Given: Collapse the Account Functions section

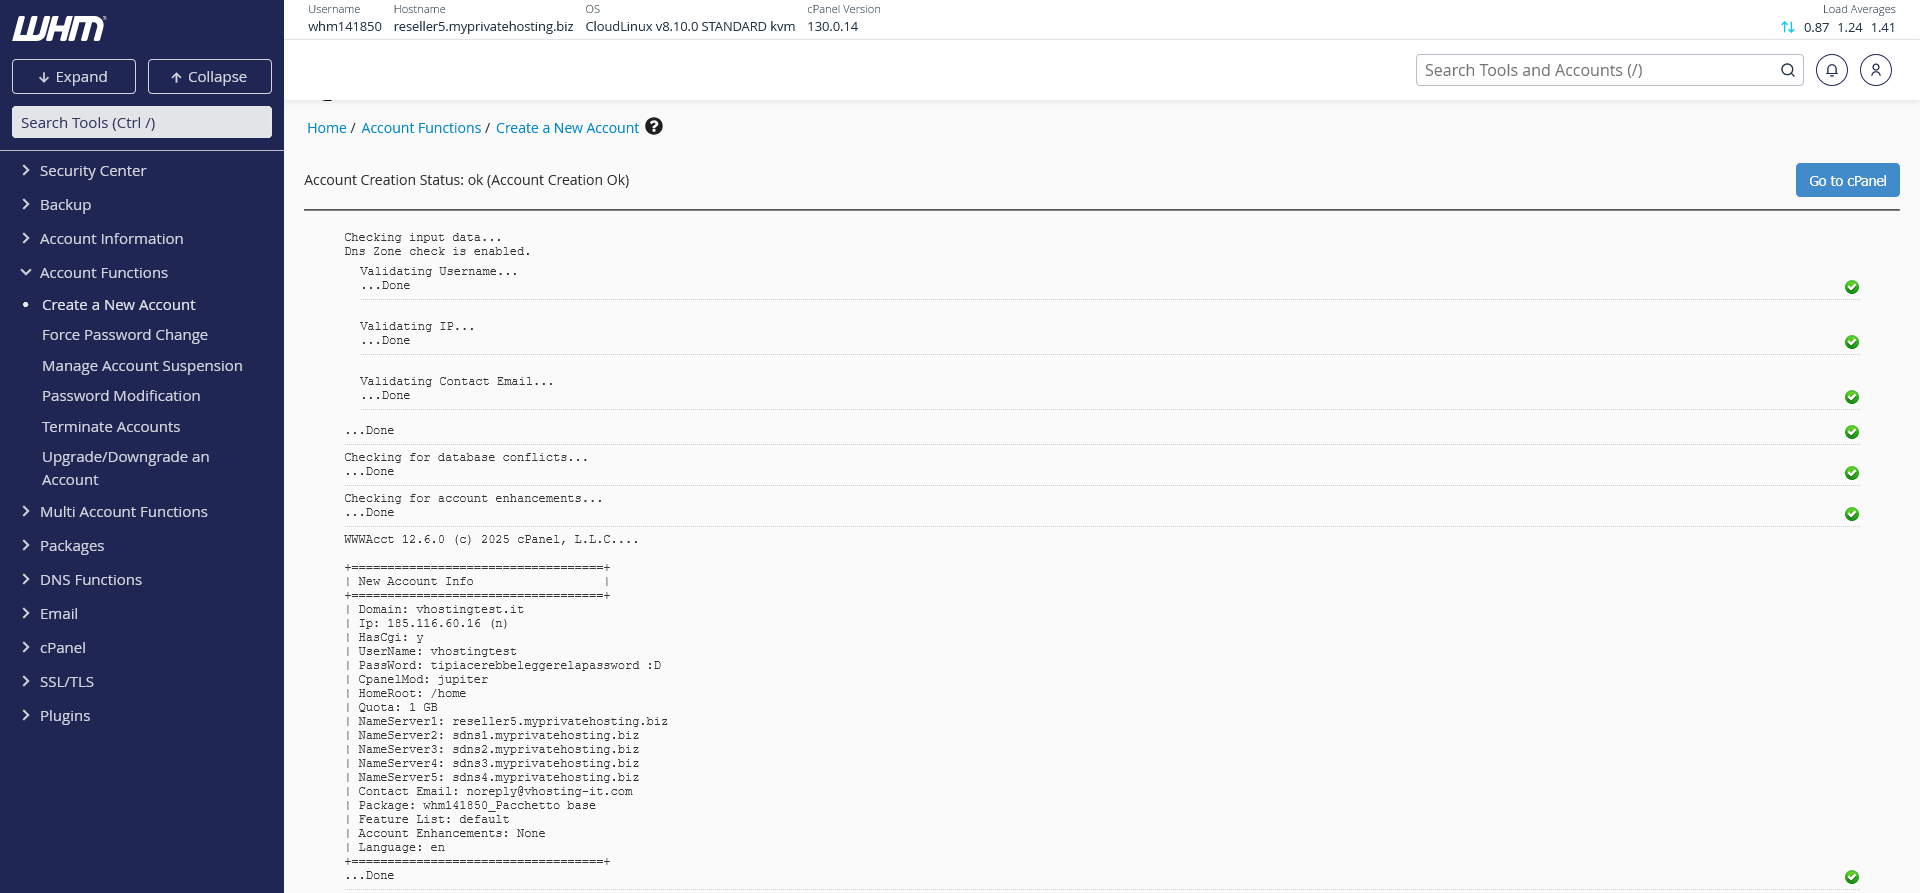Looking at the screenshot, I should pos(103,273).
